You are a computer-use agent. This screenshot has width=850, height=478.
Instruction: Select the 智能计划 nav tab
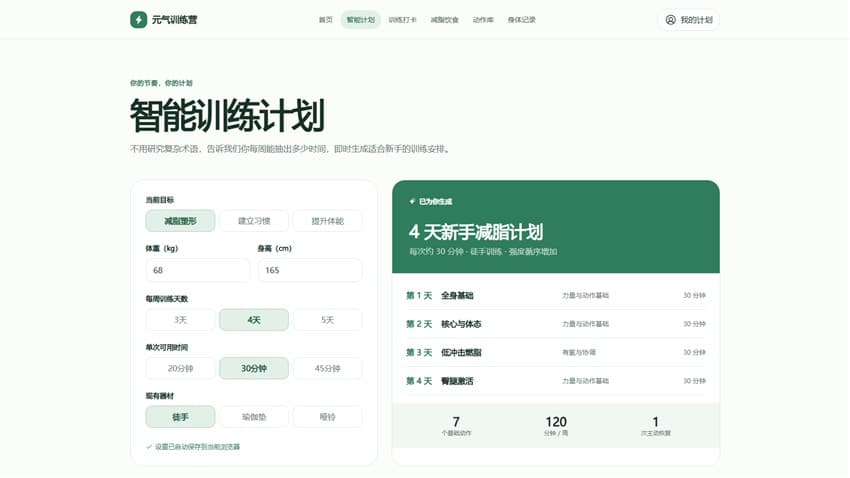click(x=360, y=20)
